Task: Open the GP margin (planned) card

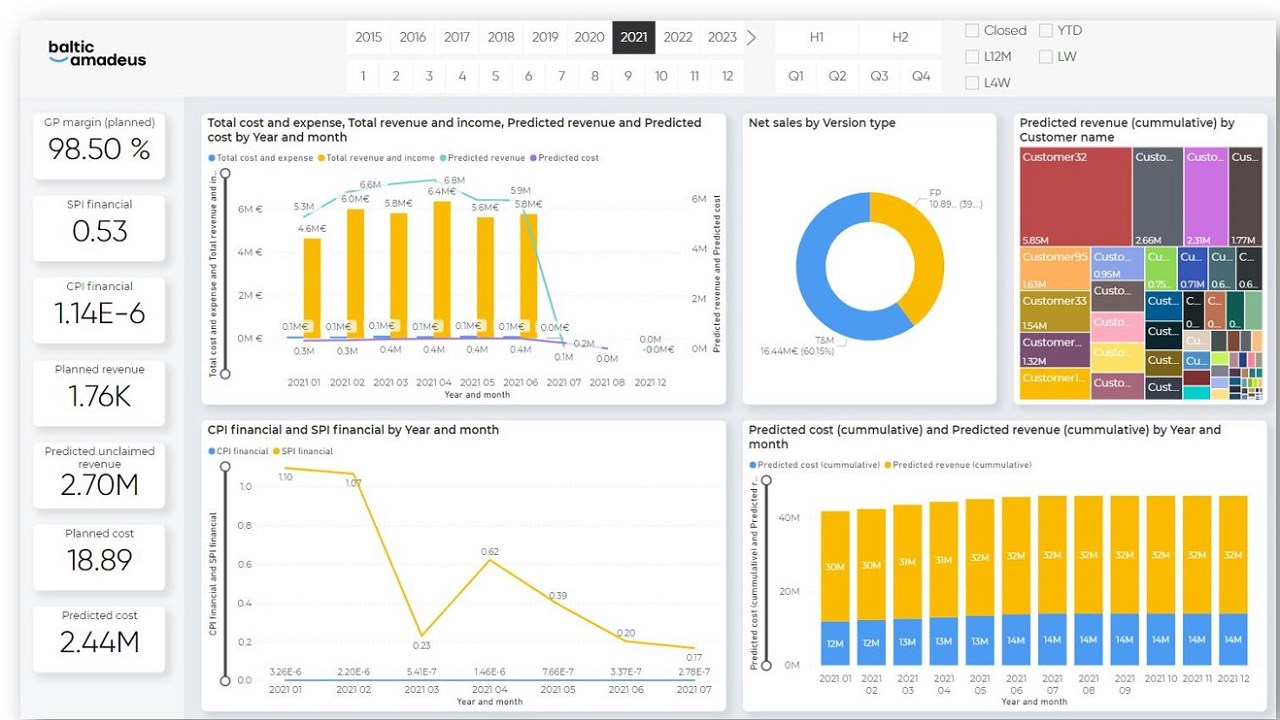Action: [x=99, y=146]
